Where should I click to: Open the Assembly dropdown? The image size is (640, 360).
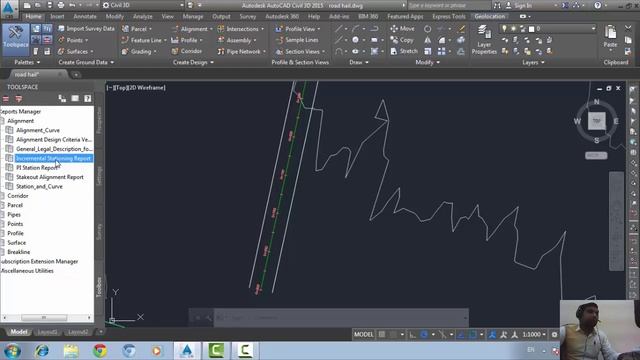click(237, 40)
